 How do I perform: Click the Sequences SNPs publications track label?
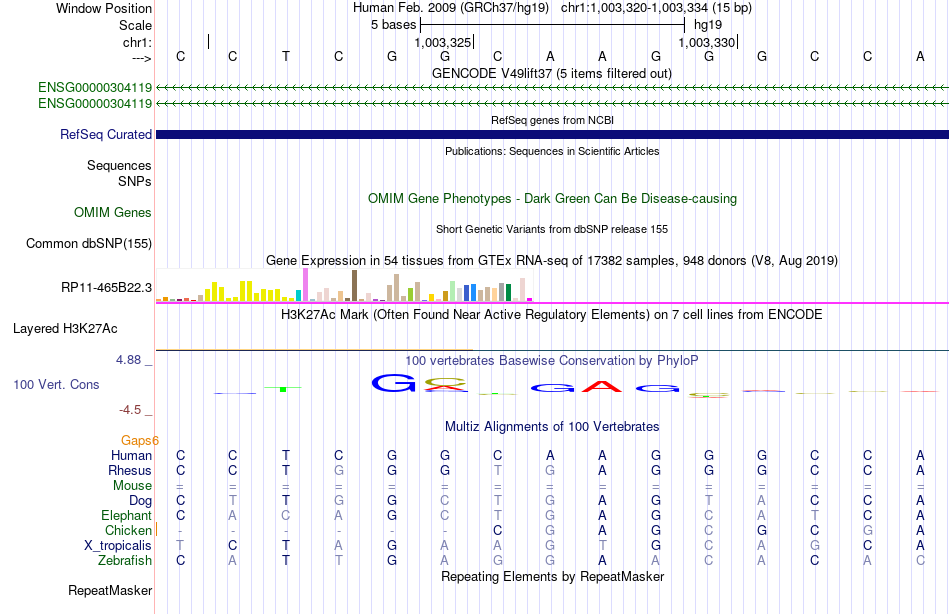click(x=119, y=173)
